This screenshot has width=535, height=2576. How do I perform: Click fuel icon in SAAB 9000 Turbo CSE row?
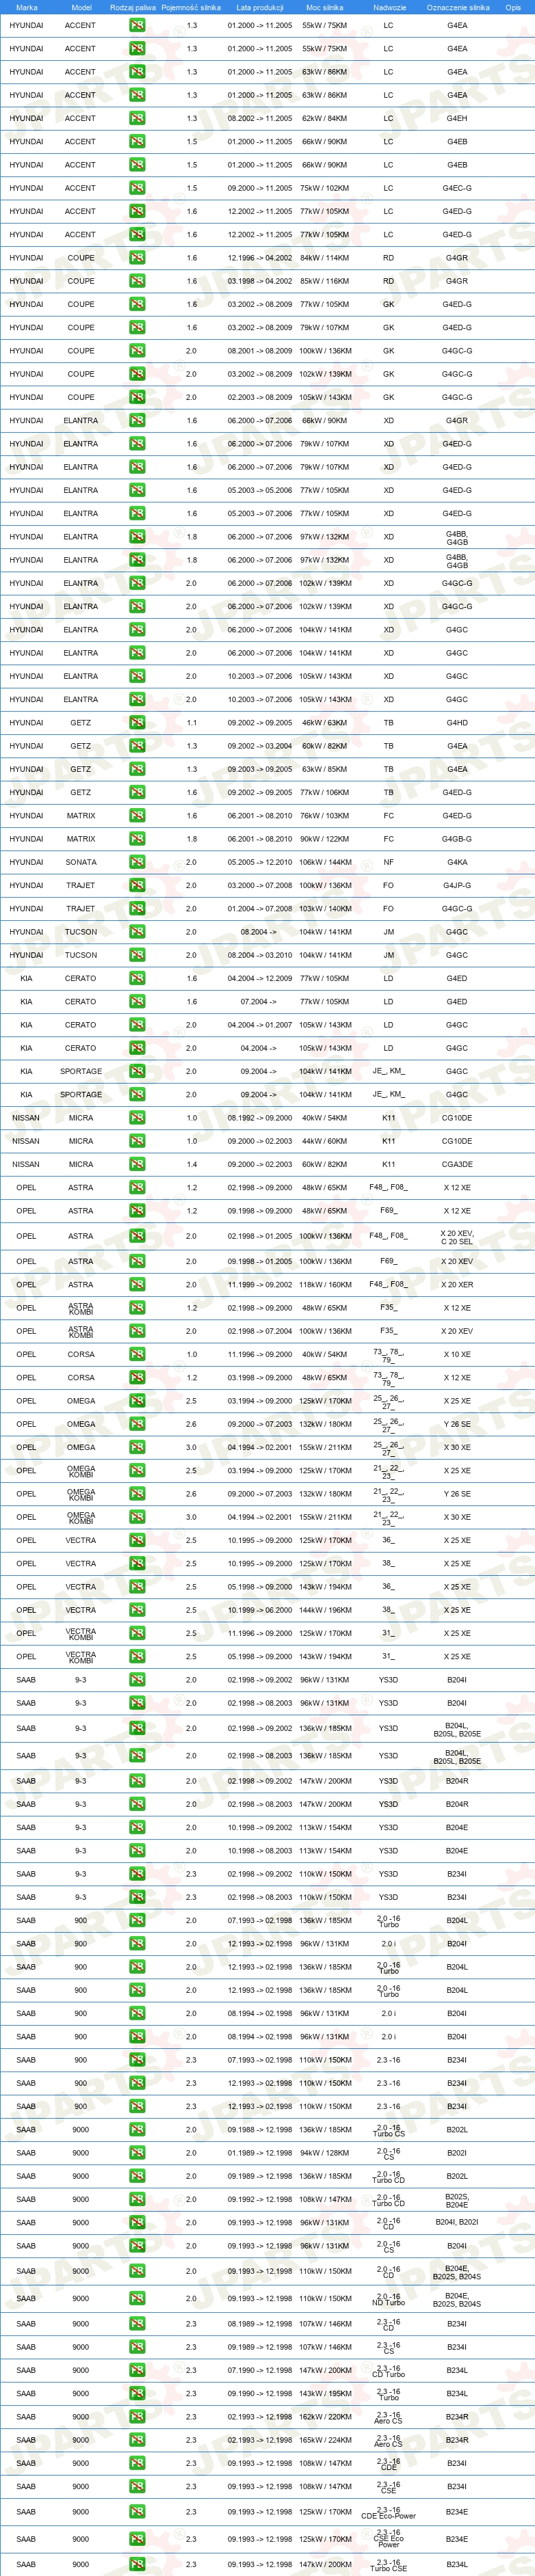coord(137,2564)
